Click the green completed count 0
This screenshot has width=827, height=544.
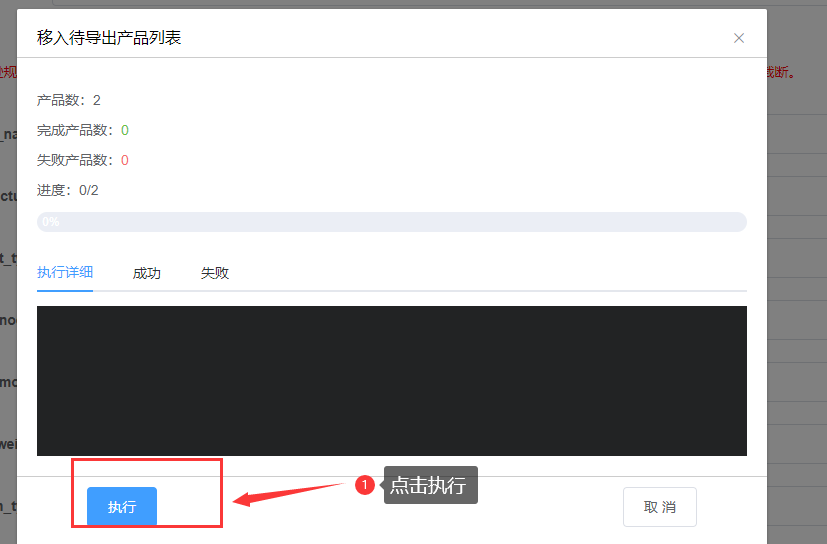(125, 130)
